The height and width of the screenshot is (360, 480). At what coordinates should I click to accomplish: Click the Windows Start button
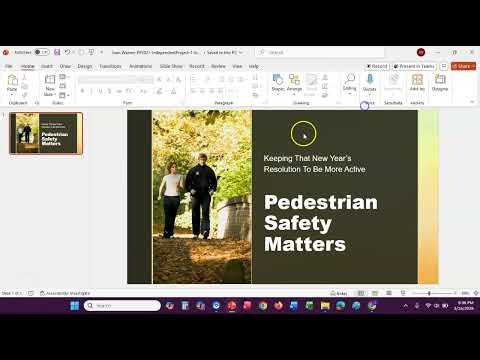75,305
